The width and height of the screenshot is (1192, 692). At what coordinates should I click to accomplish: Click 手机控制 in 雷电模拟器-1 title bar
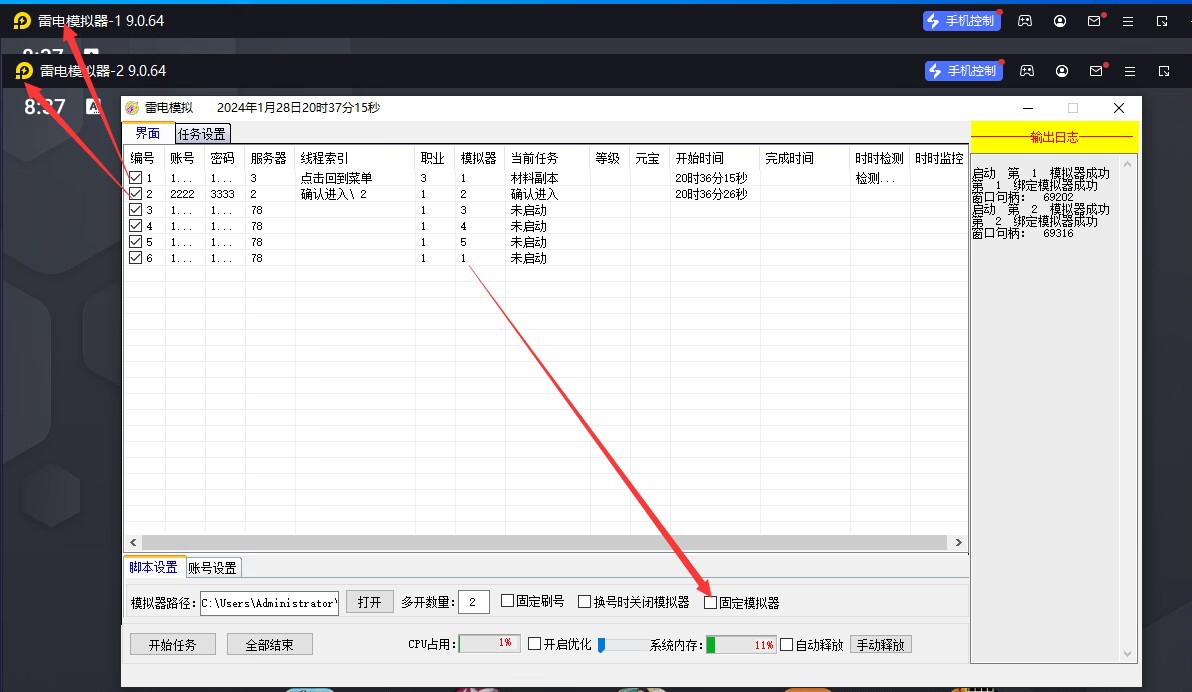(x=962, y=21)
